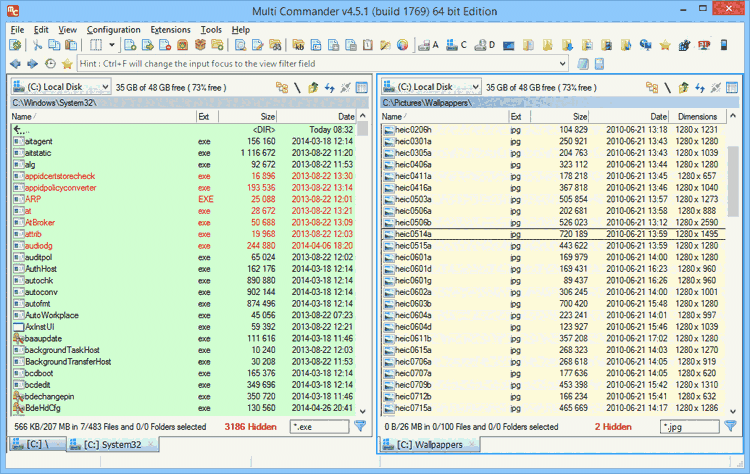This screenshot has height=474, width=750.
Task: Click the left panel *.exe filter field
Action: click(x=320, y=427)
